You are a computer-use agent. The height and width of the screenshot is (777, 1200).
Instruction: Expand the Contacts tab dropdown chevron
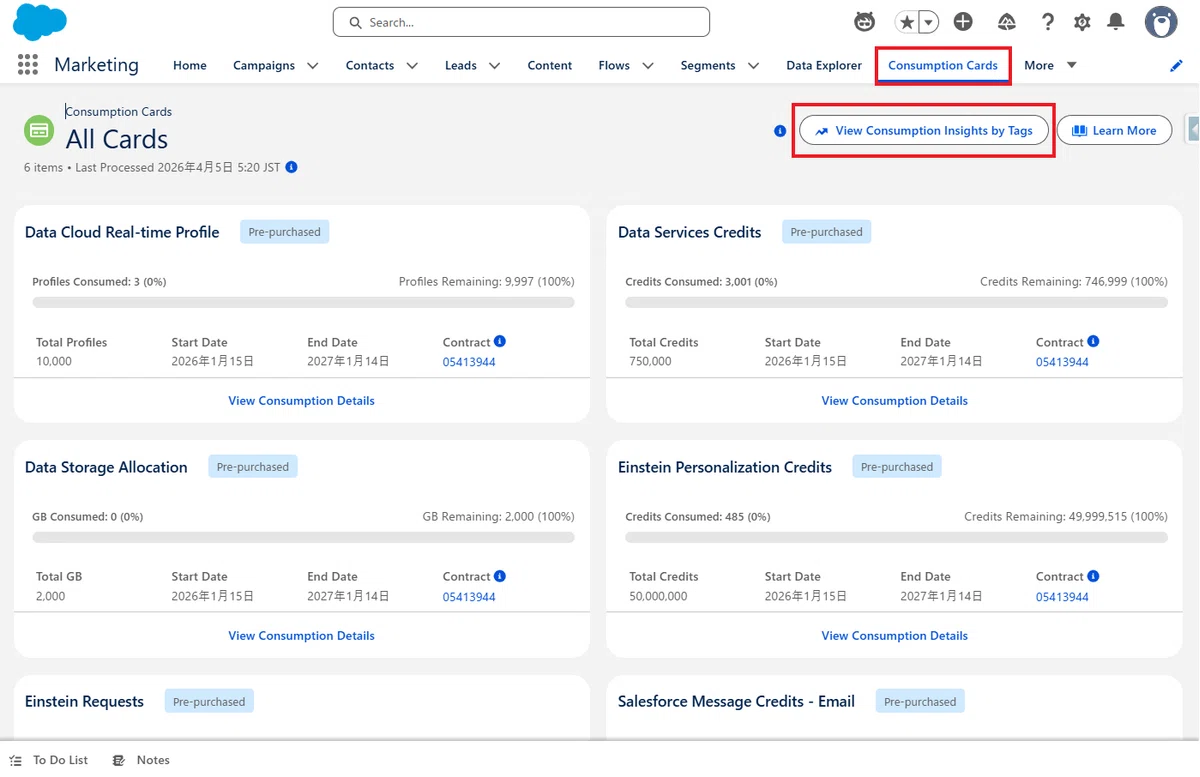(411, 66)
